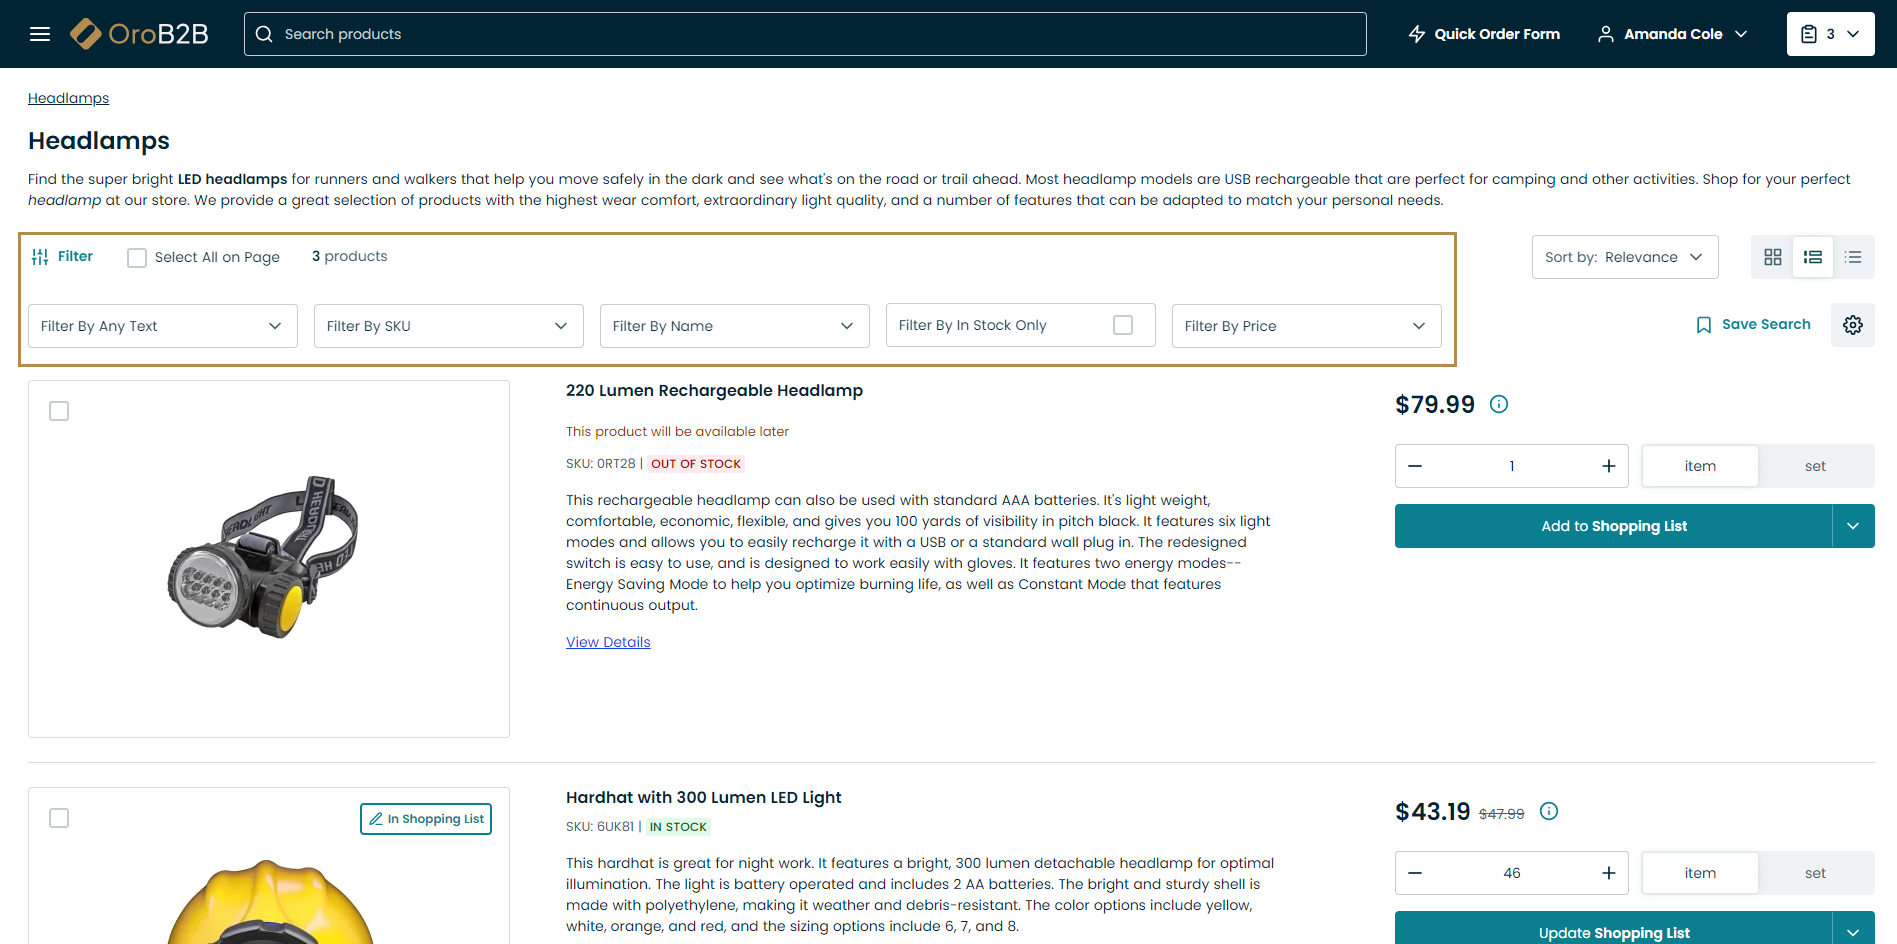The width and height of the screenshot is (1897, 944).
Task: Open Amanda Cole account menu
Action: pos(1672,34)
